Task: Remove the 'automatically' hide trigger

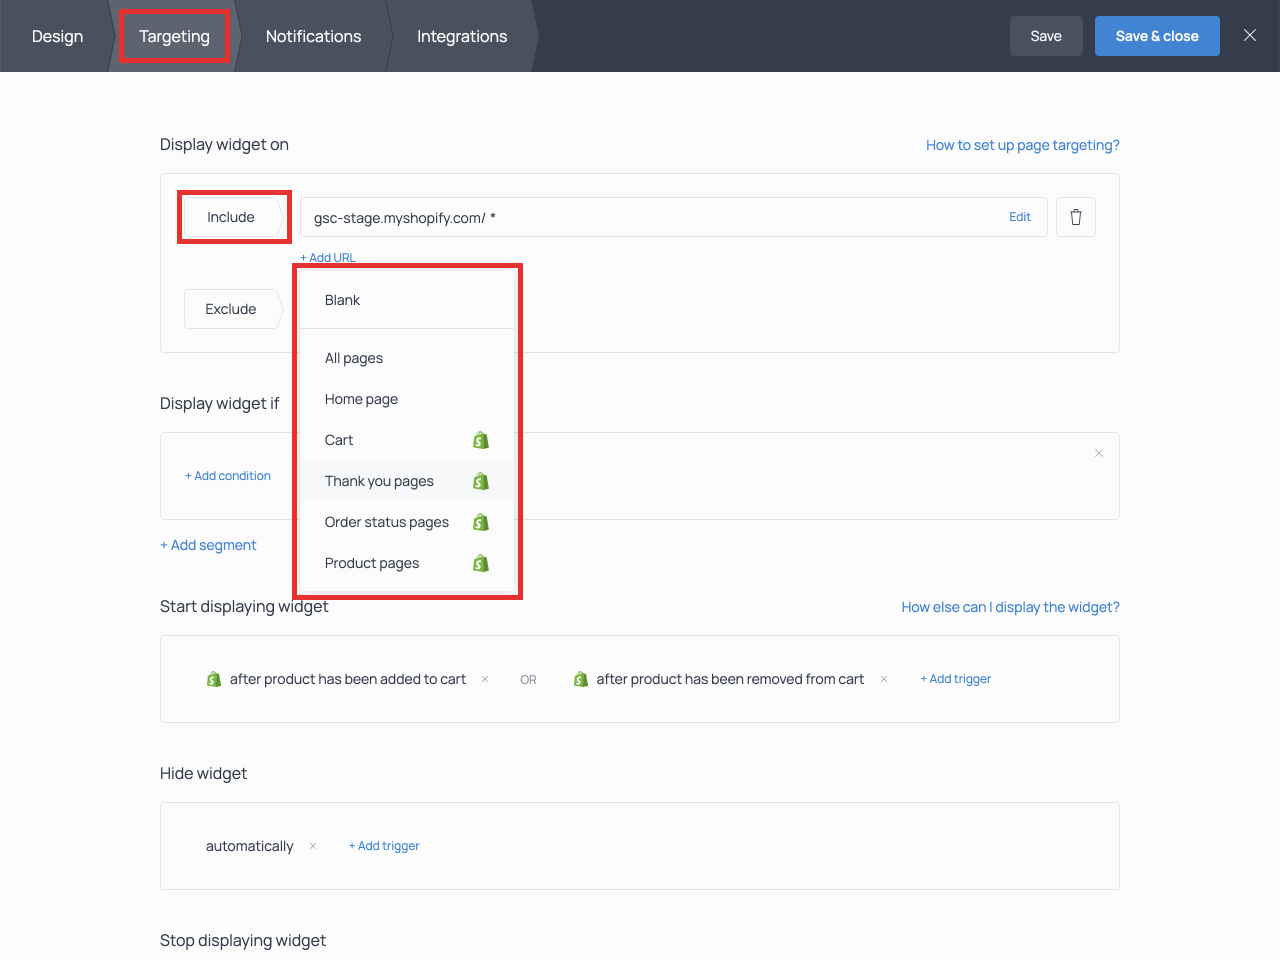Action: click(x=312, y=846)
